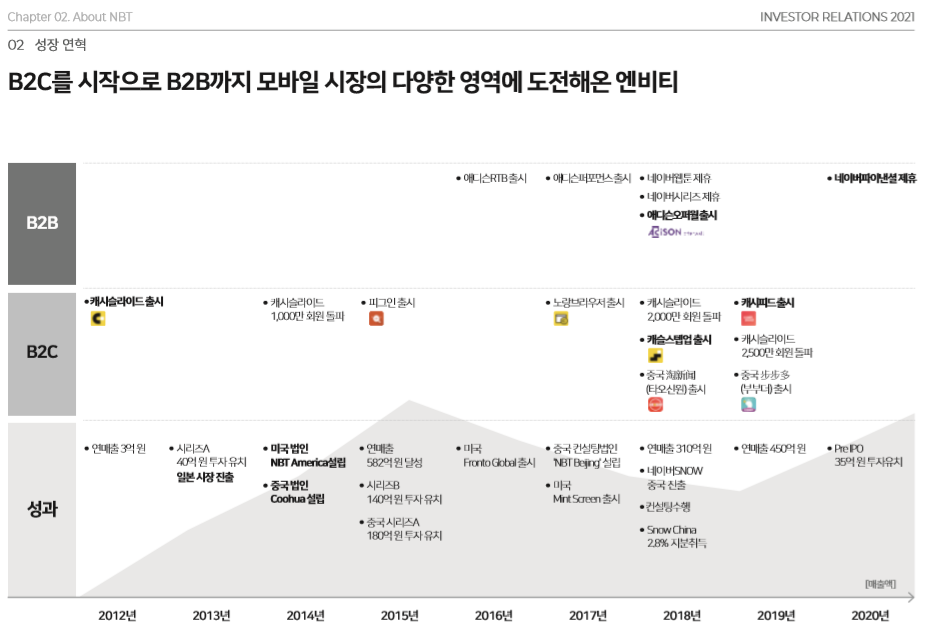Click the 2020년 axis label
925x642 pixels.
[x=870, y=616]
